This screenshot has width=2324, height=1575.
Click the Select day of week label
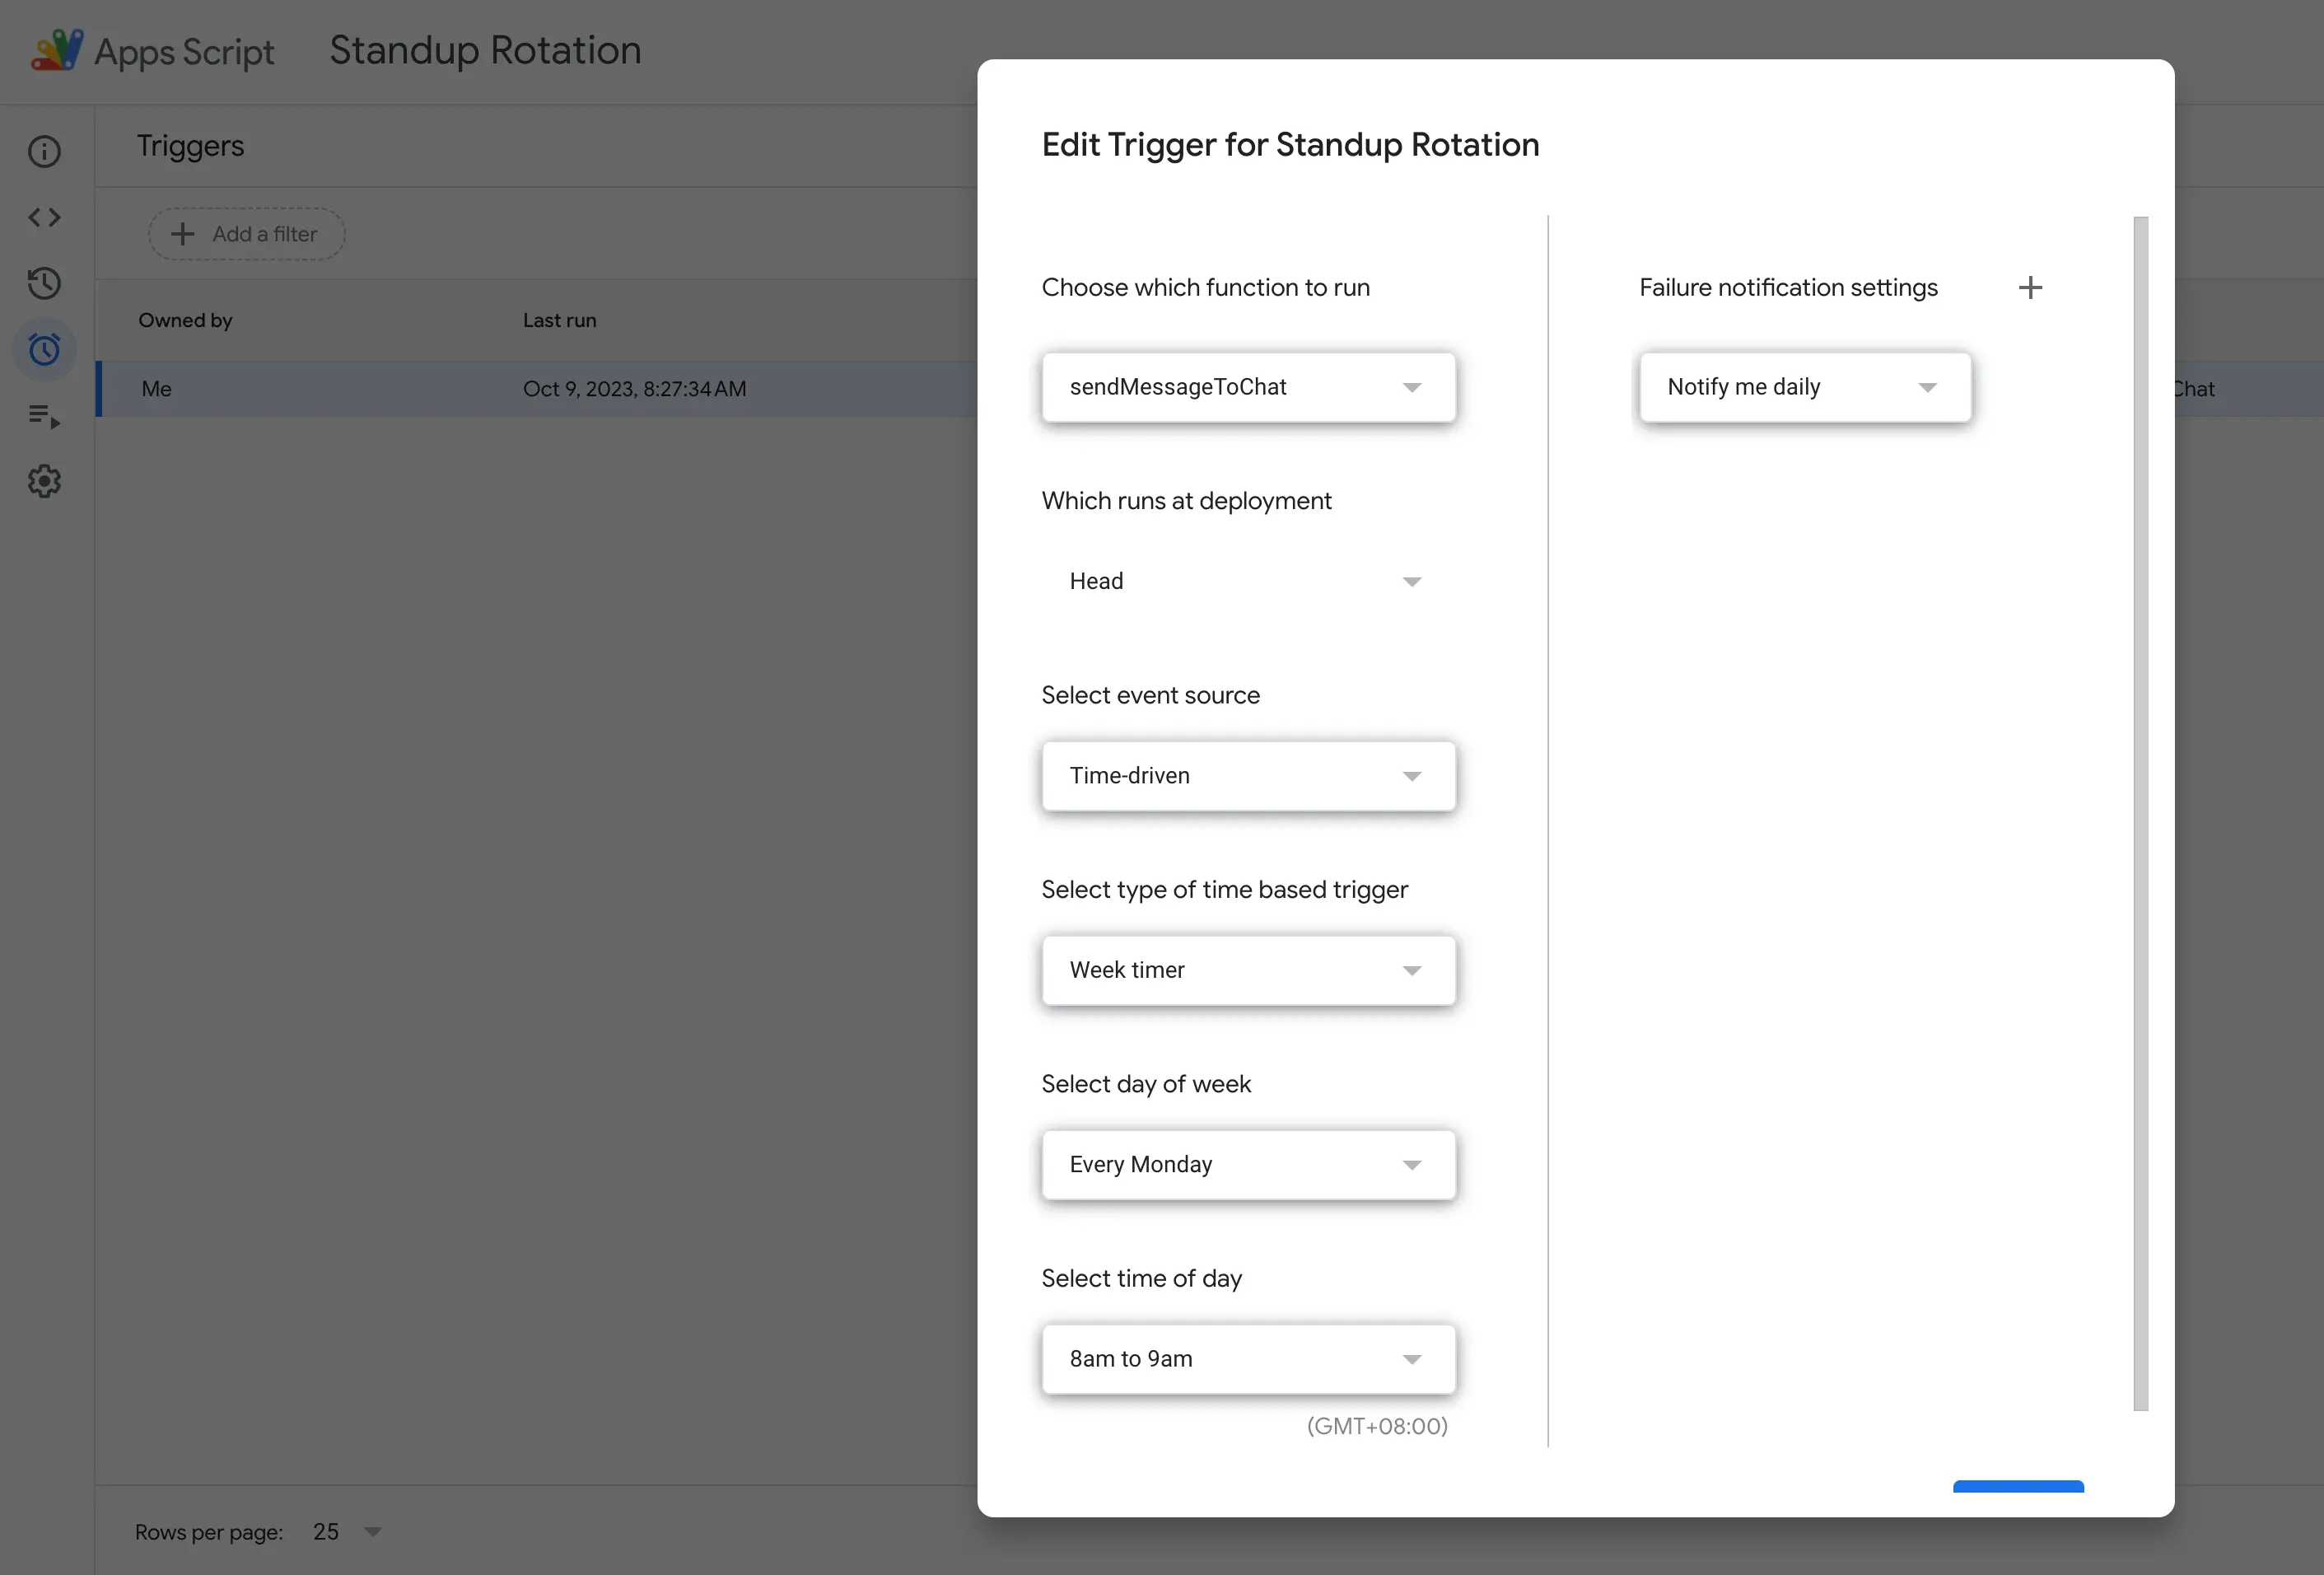[x=1146, y=1084]
